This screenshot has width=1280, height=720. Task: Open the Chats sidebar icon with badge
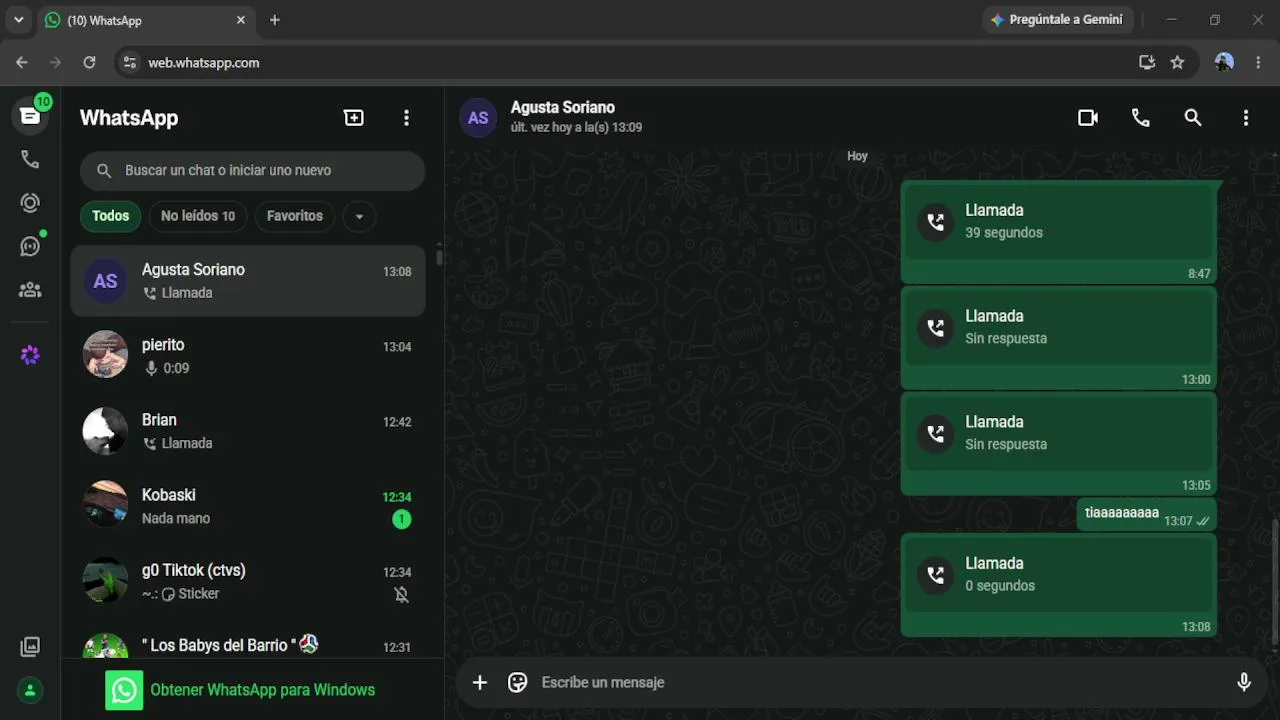(30, 116)
